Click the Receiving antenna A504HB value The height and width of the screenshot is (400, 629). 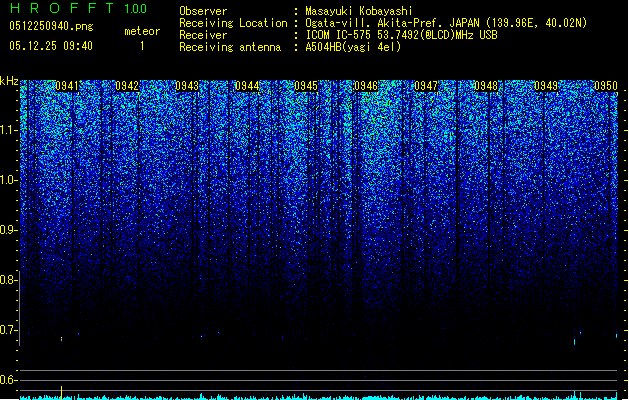click(353, 47)
